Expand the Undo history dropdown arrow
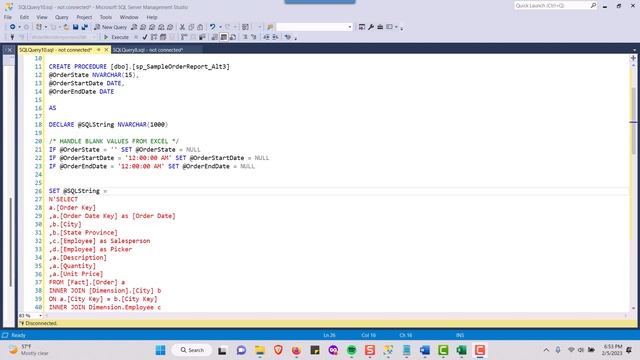 point(220,27)
